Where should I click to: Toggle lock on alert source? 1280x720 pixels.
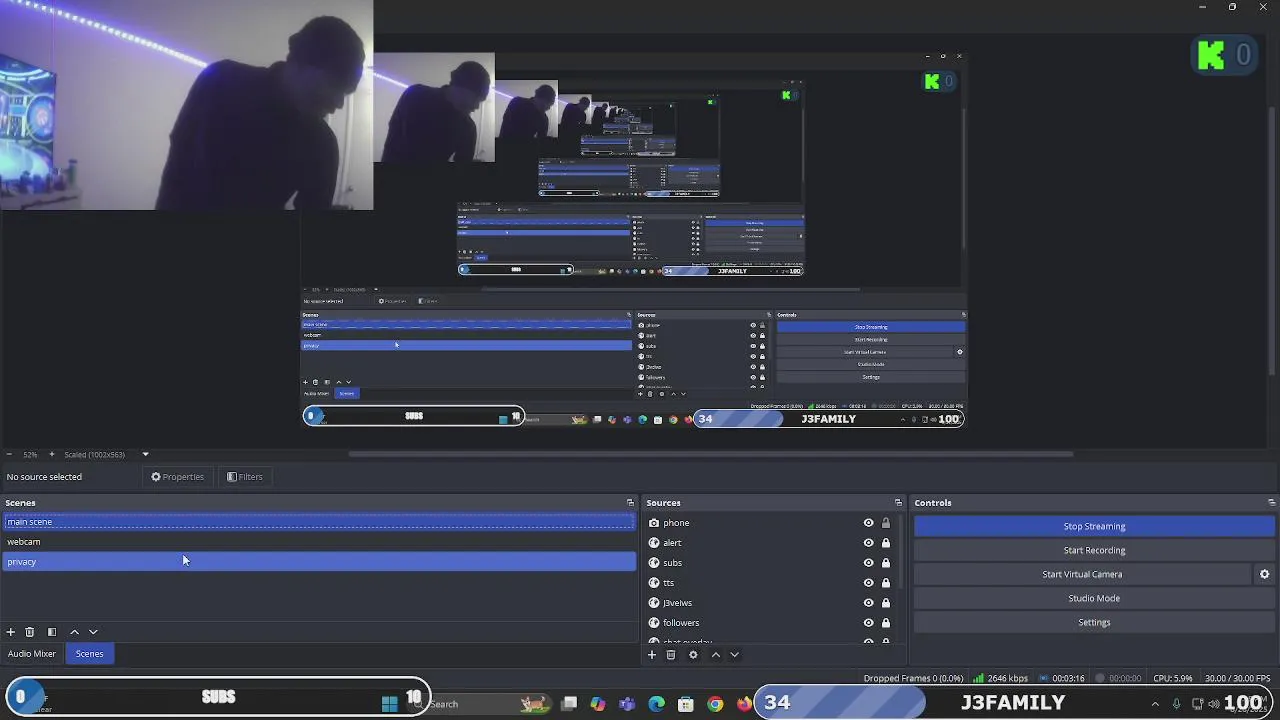point(886,543)
